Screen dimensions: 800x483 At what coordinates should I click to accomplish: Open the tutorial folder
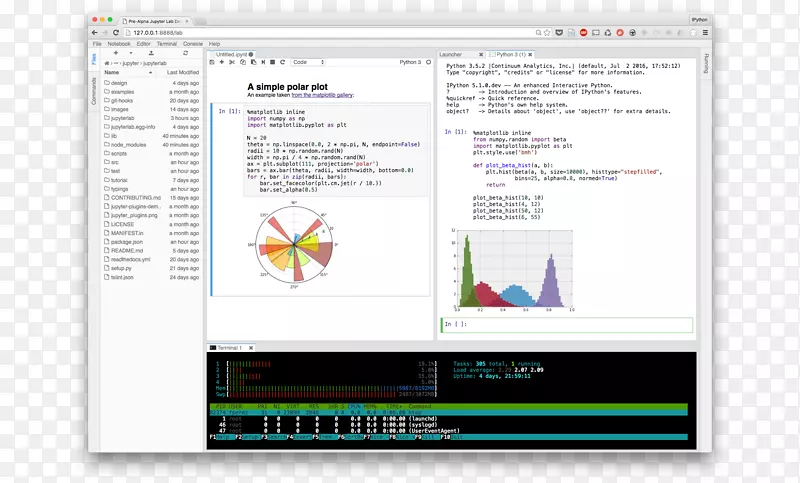tap(152, 180)
